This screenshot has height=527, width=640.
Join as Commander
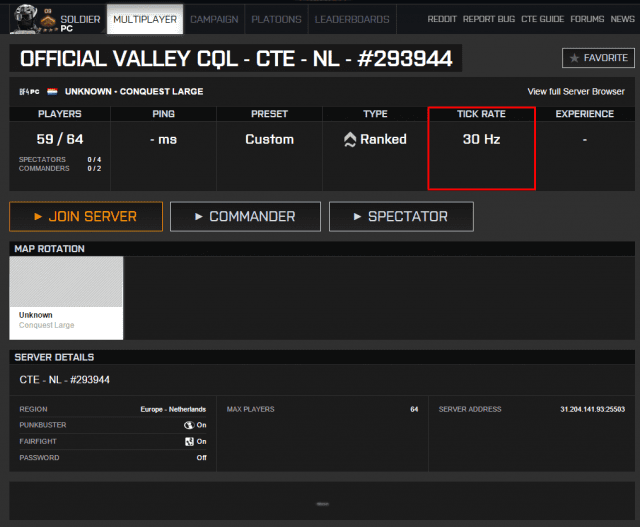click(245, 216)
